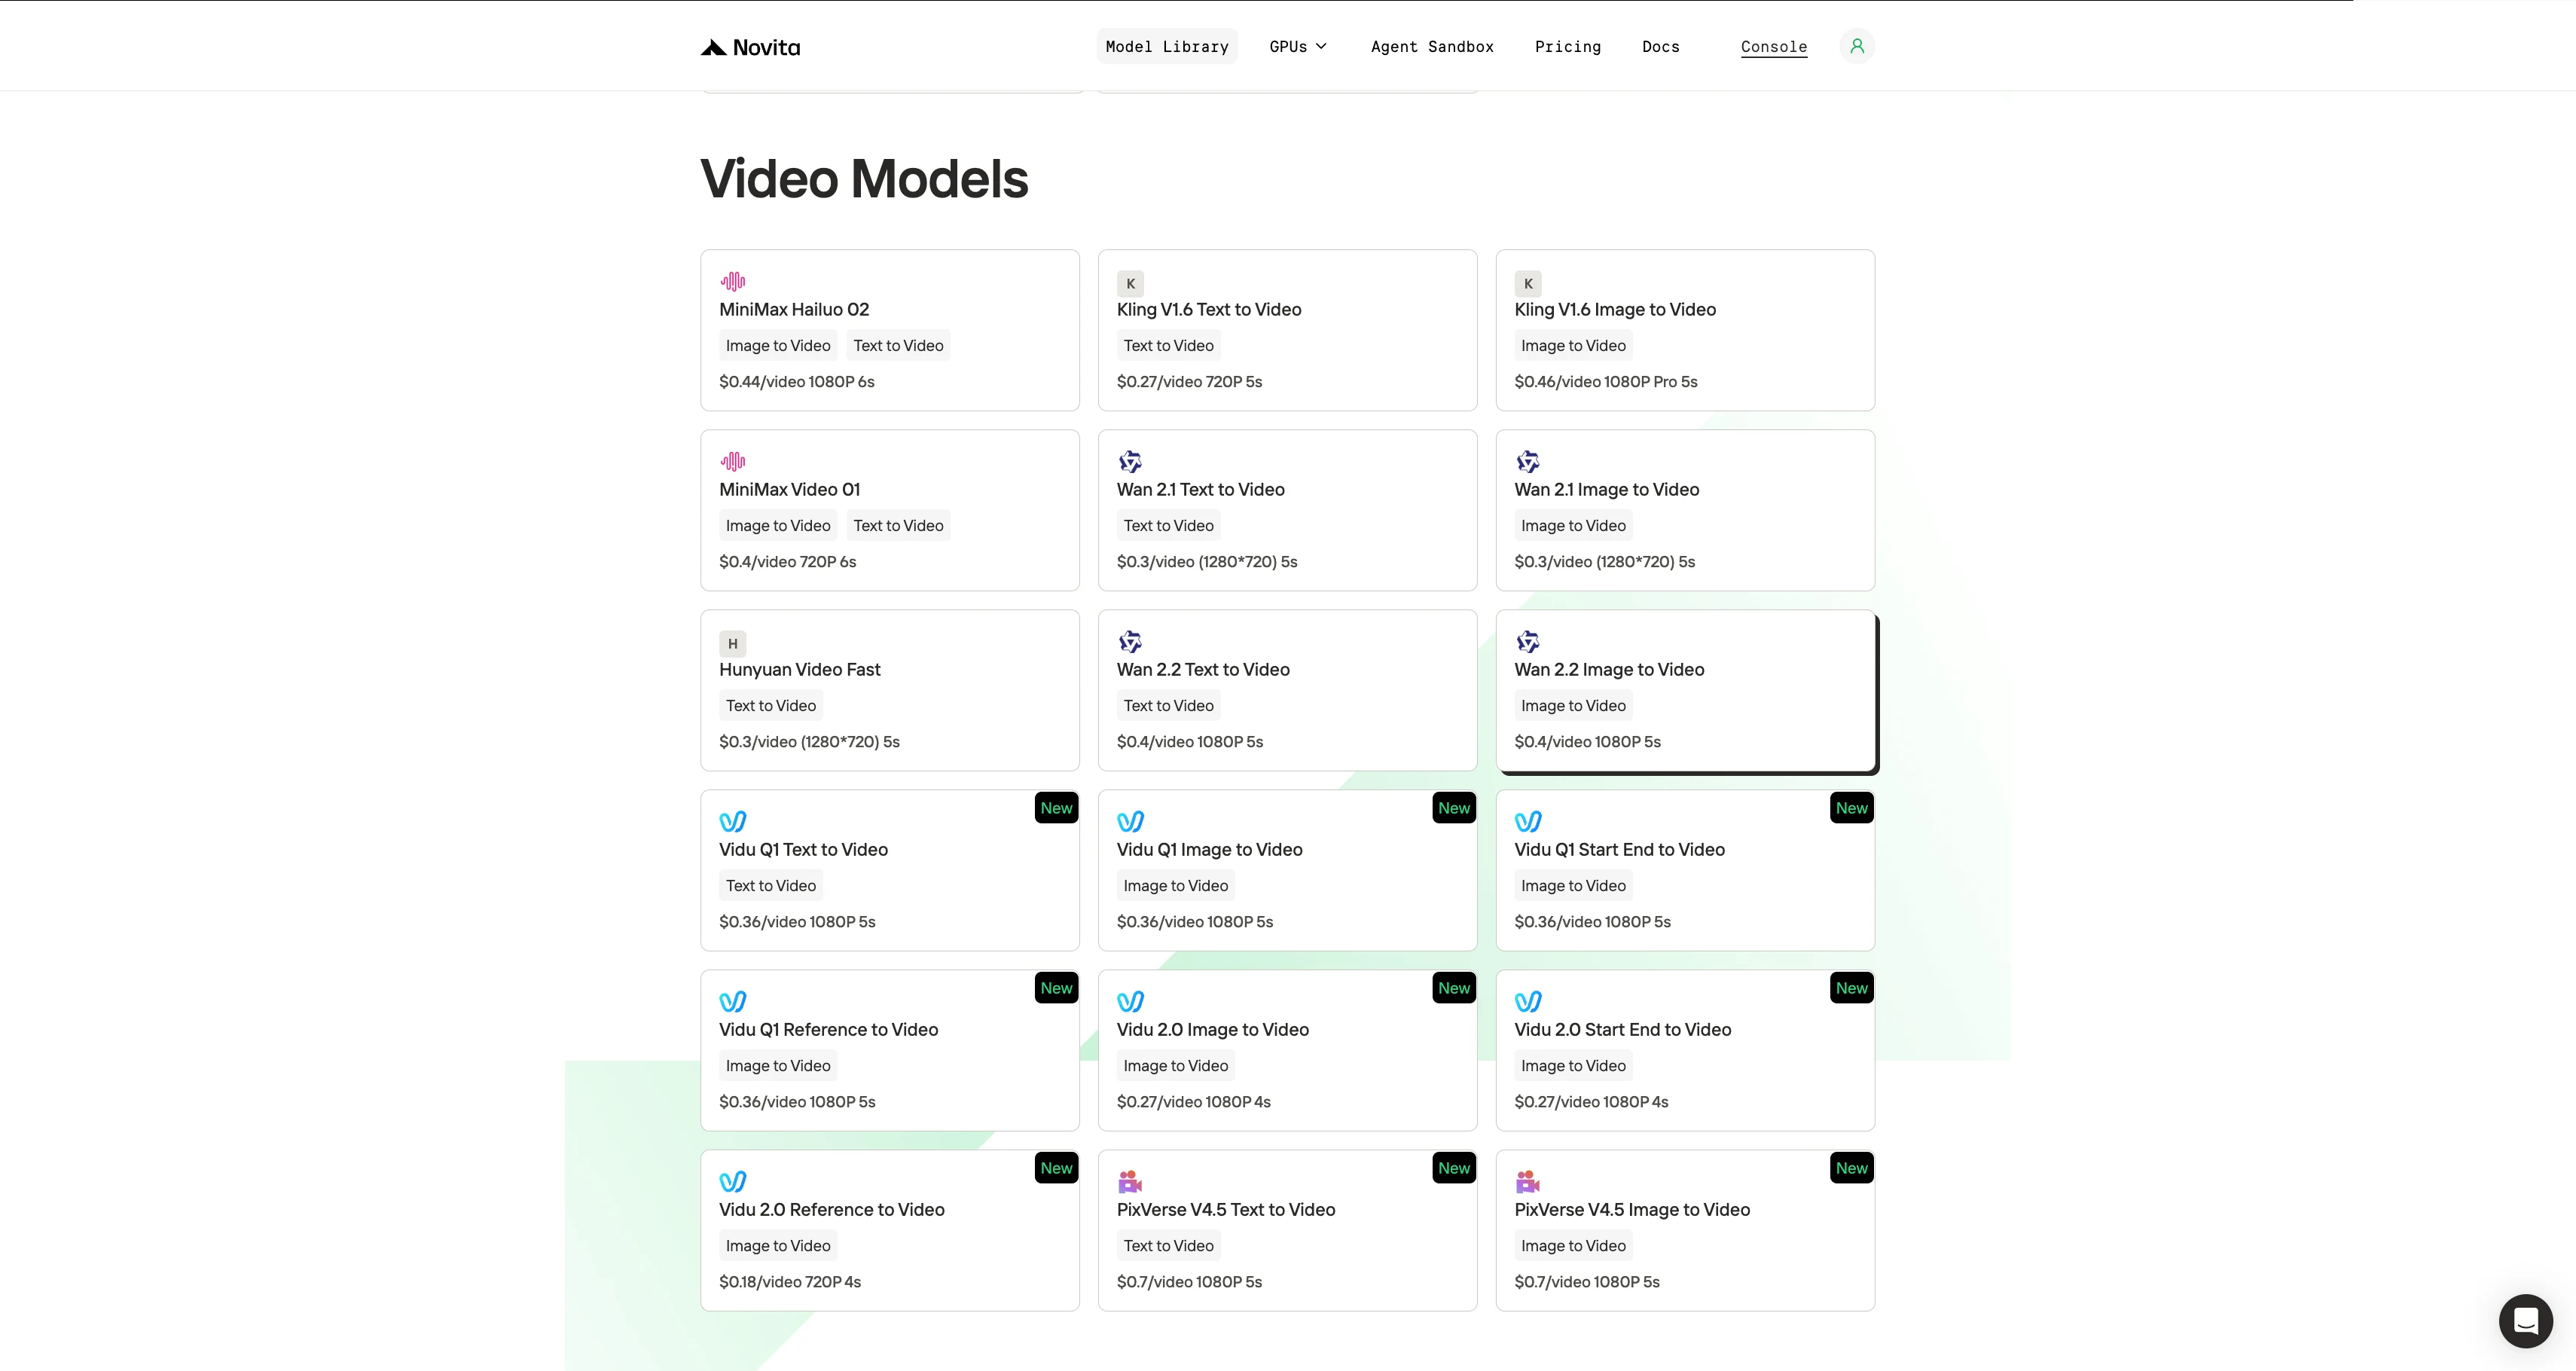Click the Wan 2.2 Image to Video logo icon
Screen dimensions: 2576x1371
point(1528,642)
